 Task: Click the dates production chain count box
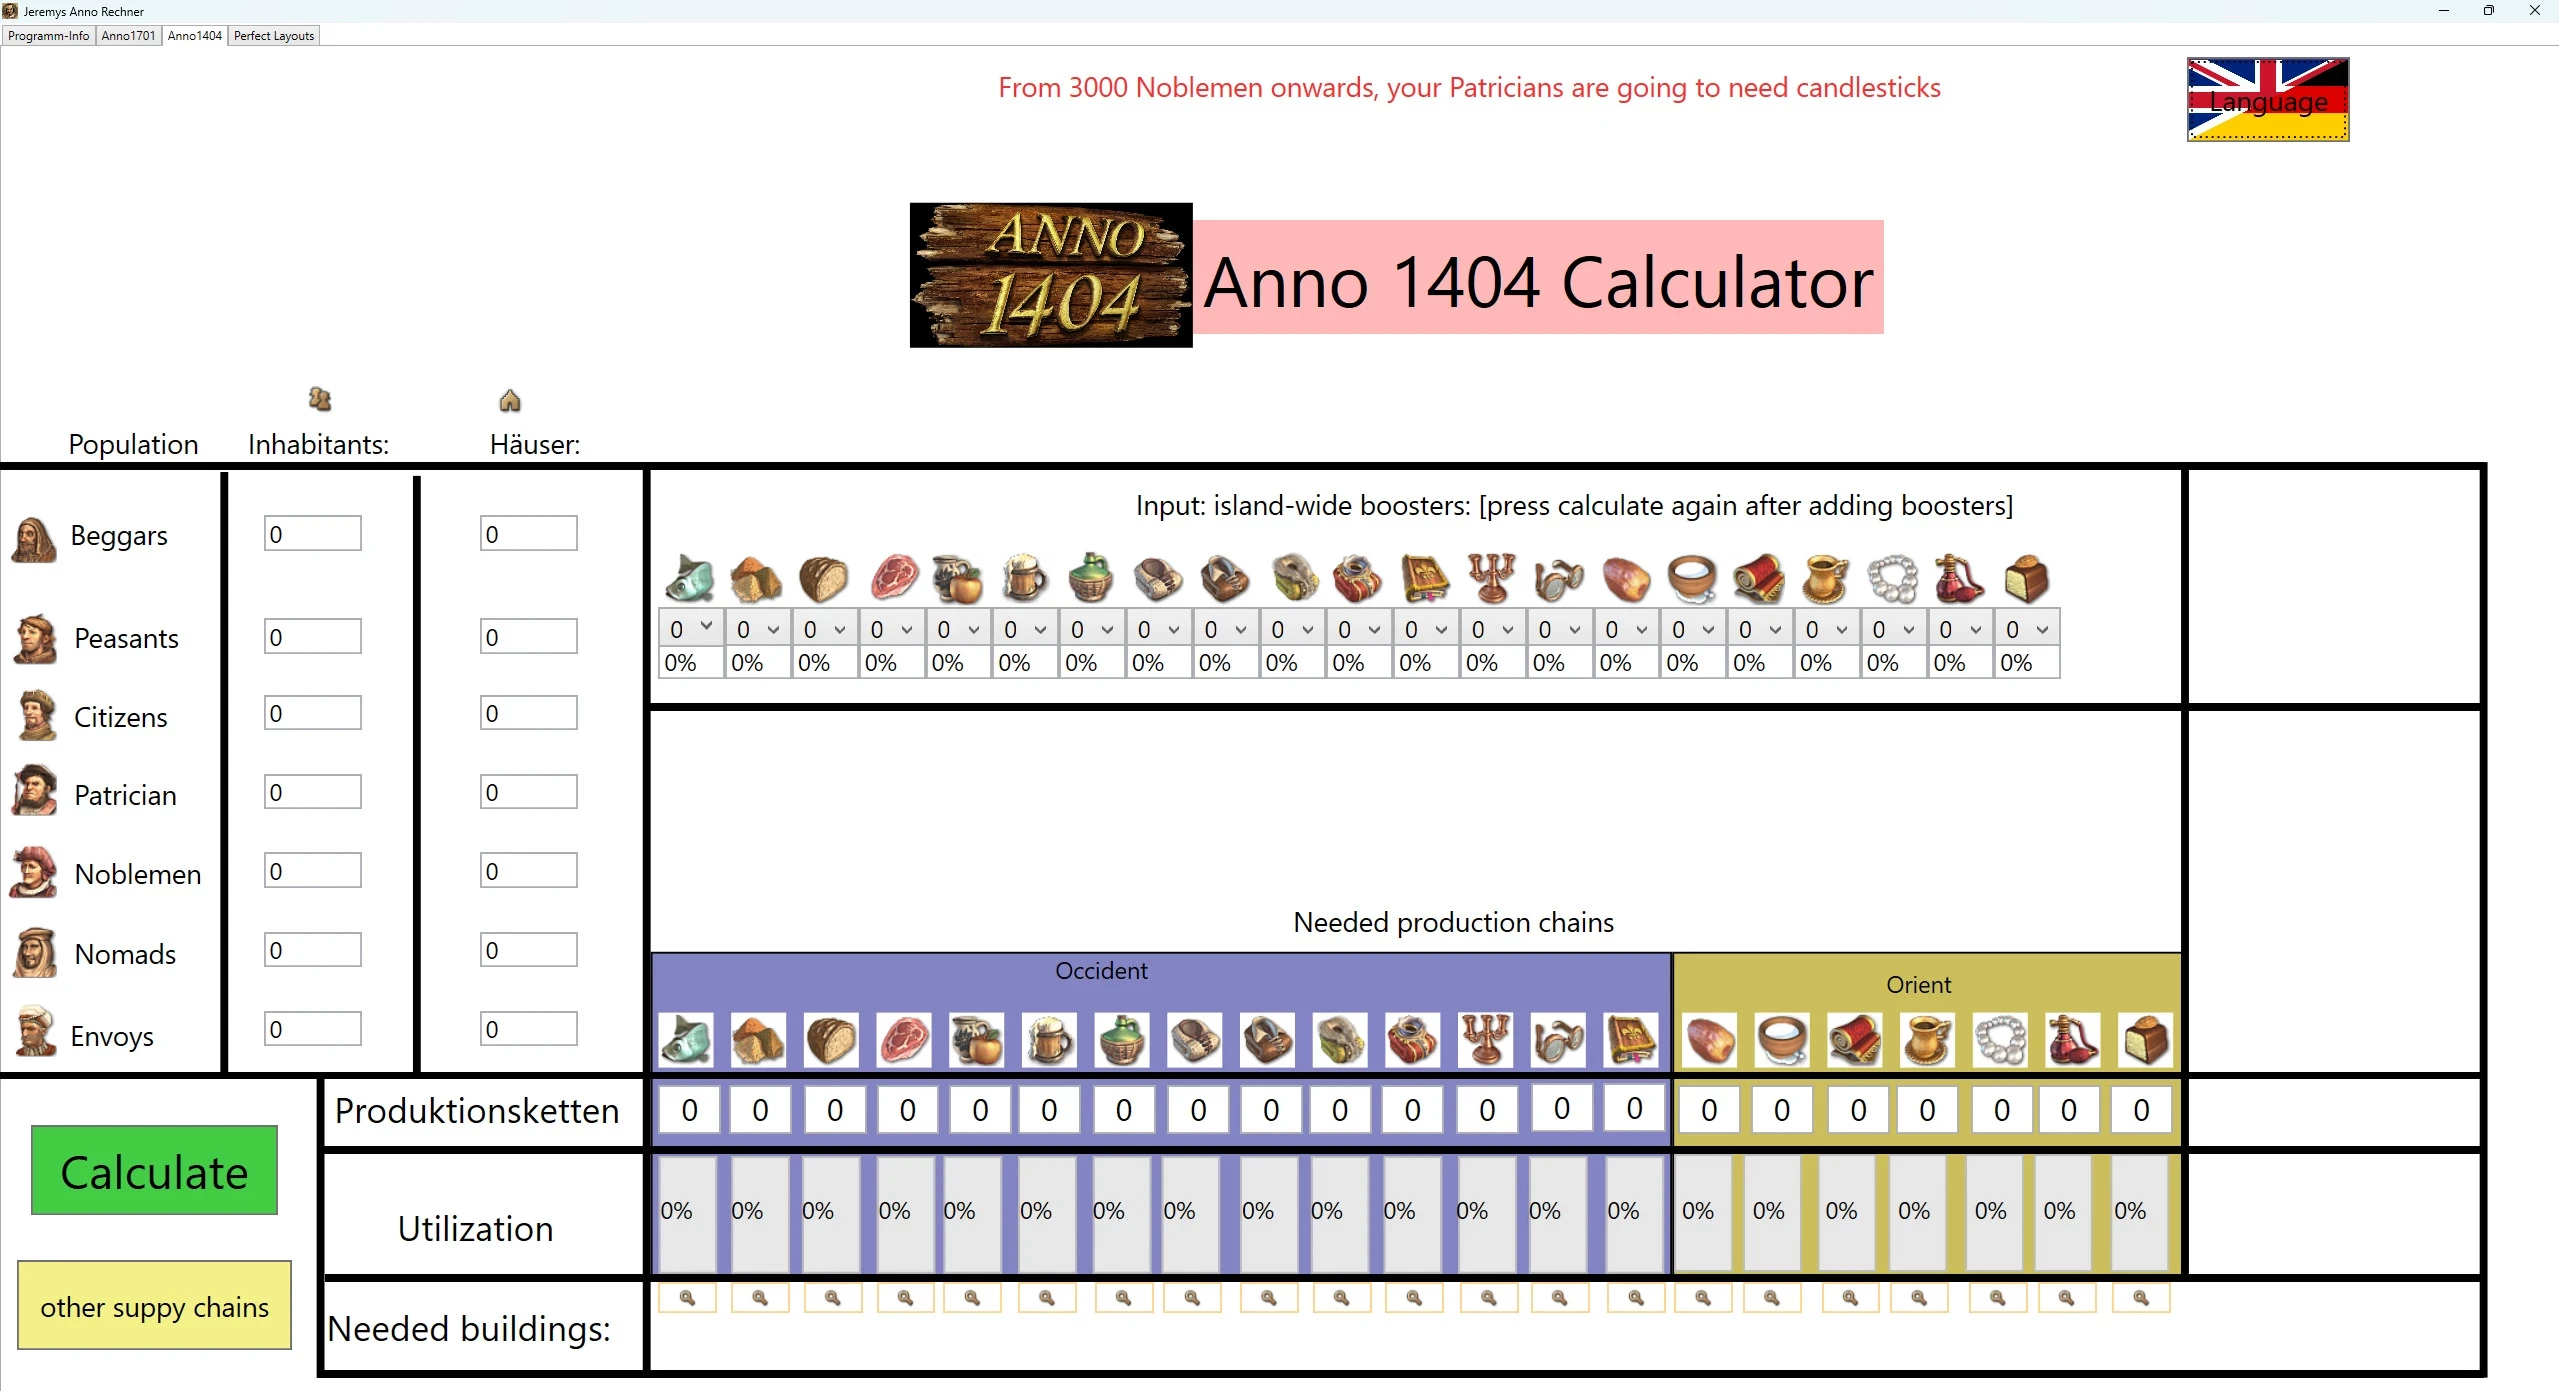click(1709, 1110)
